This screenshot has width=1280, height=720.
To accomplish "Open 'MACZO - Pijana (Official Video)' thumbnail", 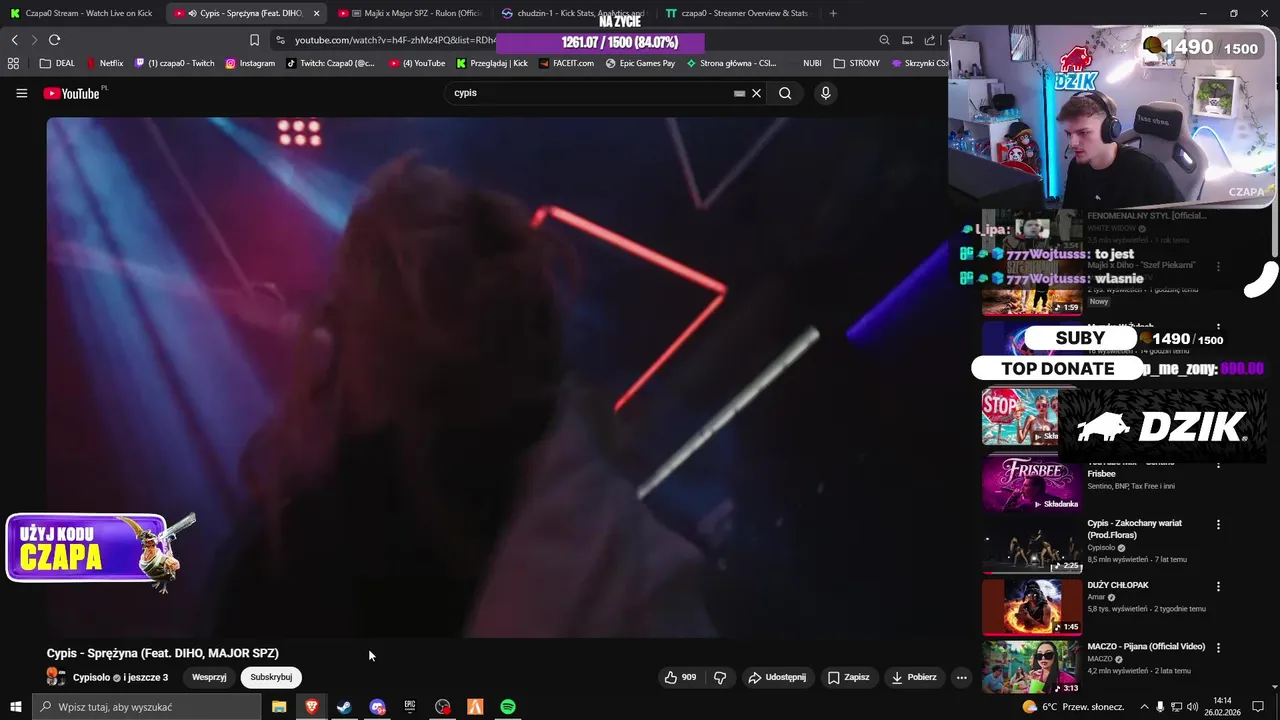I will (1032, 668).
